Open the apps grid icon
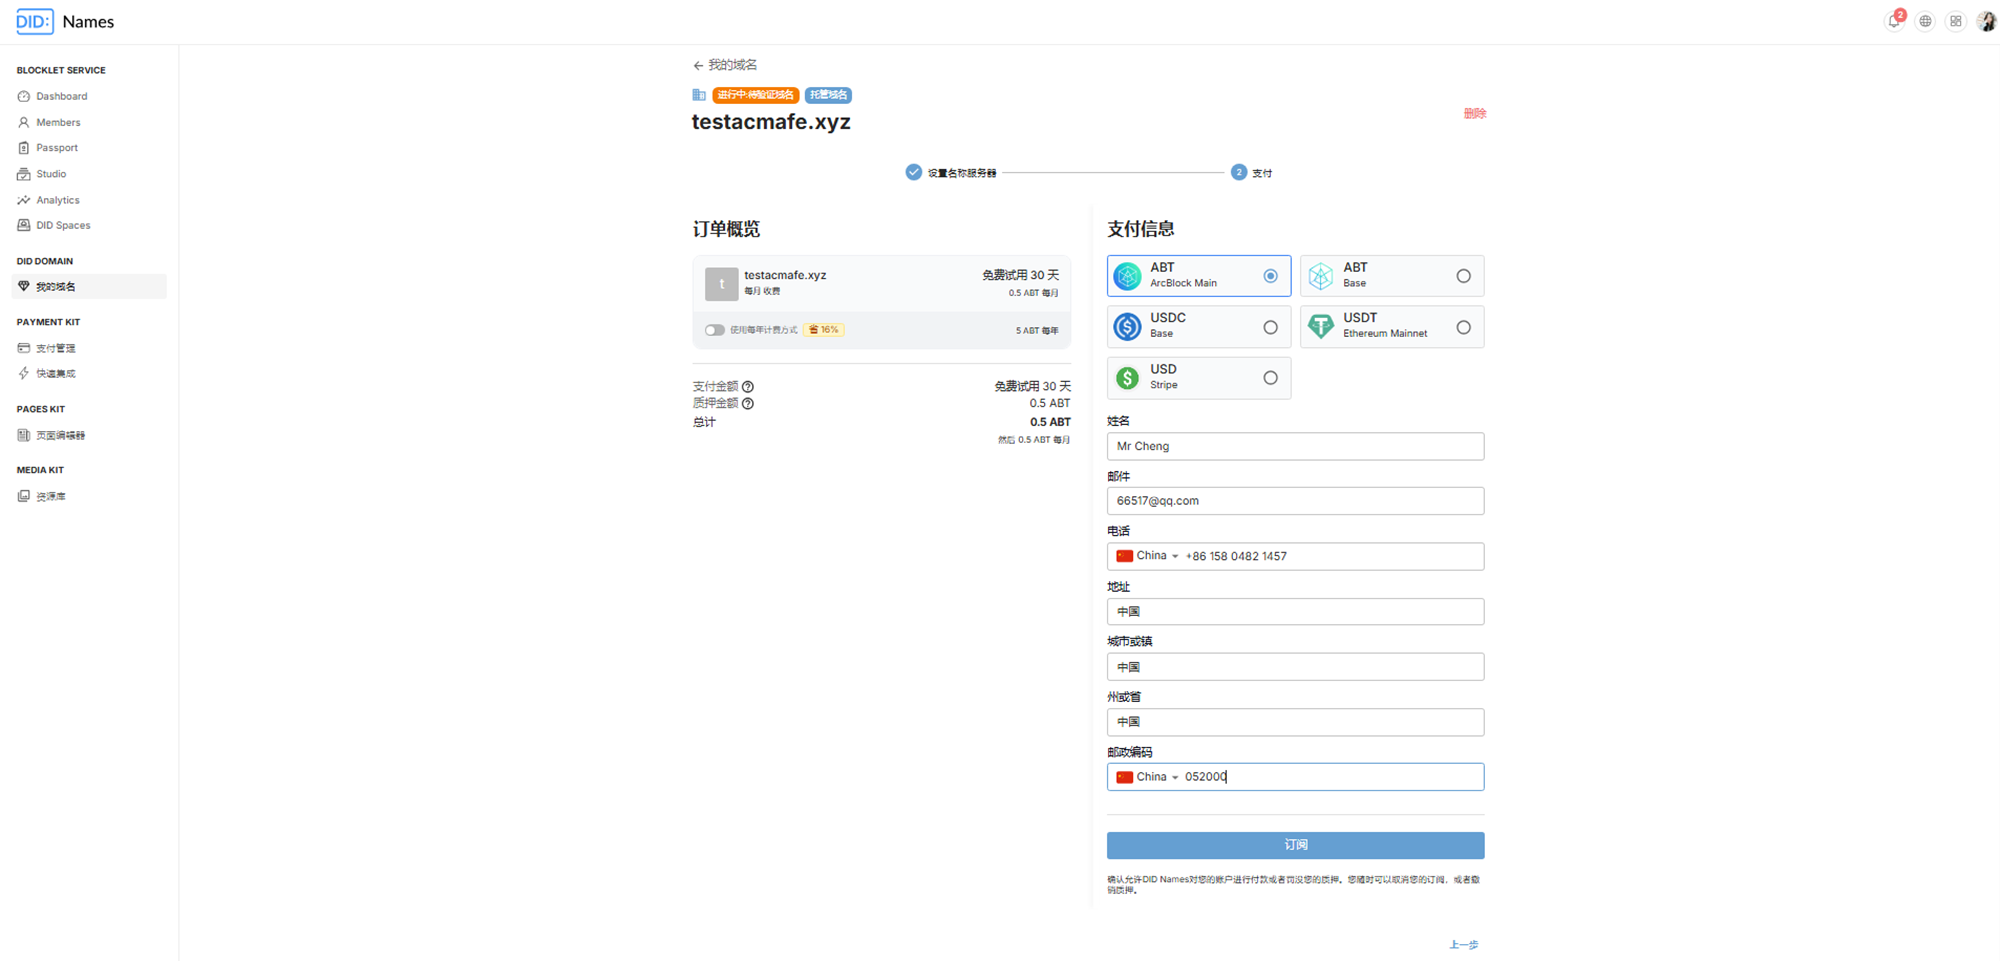Viewport: 2000px width, 961px height. pos(1956,21)
